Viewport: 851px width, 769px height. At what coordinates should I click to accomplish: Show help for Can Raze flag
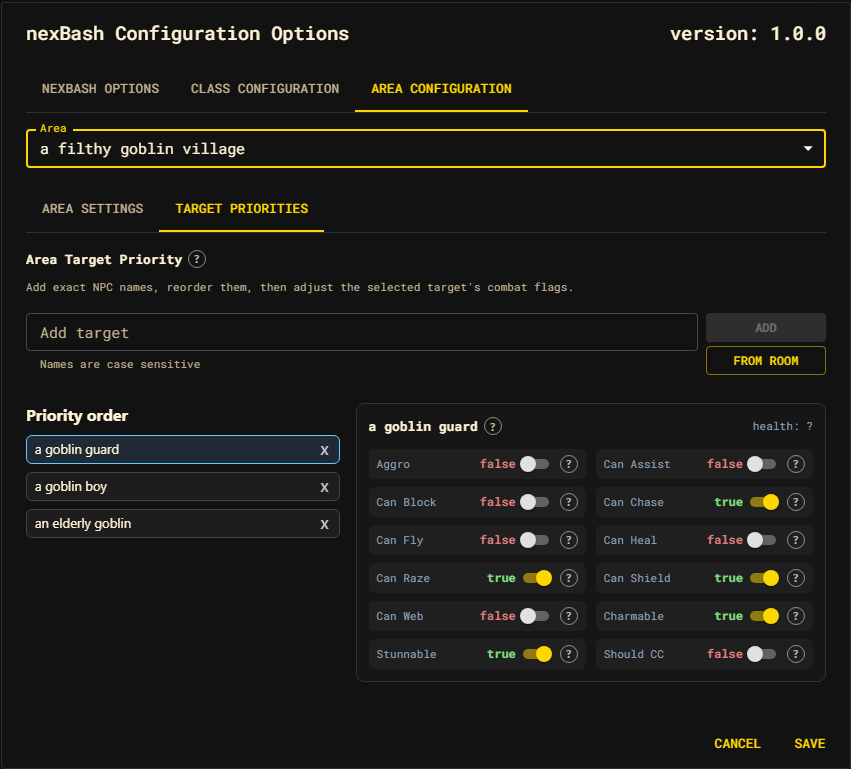[569, 578]
